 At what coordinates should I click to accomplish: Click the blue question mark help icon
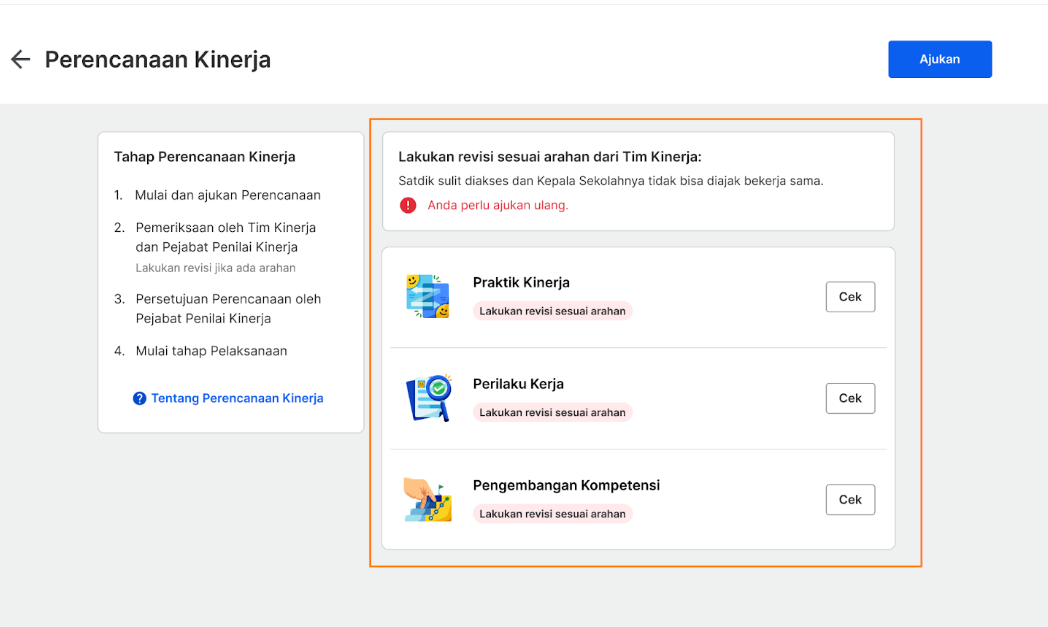click(139, 398)
